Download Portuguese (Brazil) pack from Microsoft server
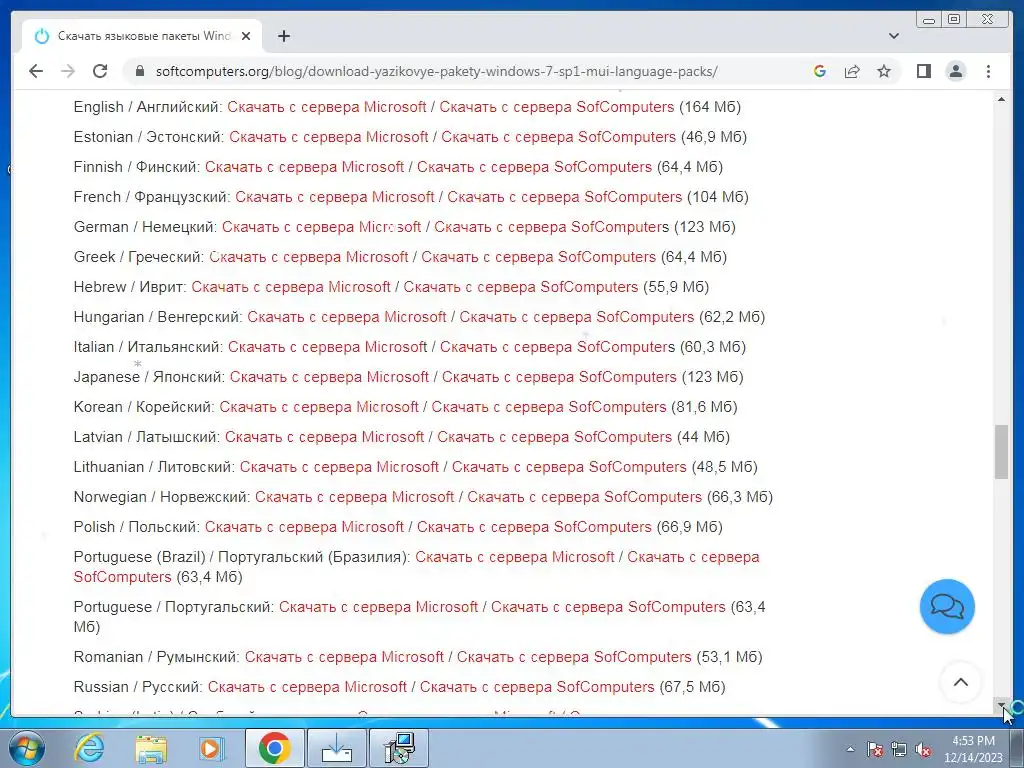Viewport: 1024px width, 768px height. (515, 558)
